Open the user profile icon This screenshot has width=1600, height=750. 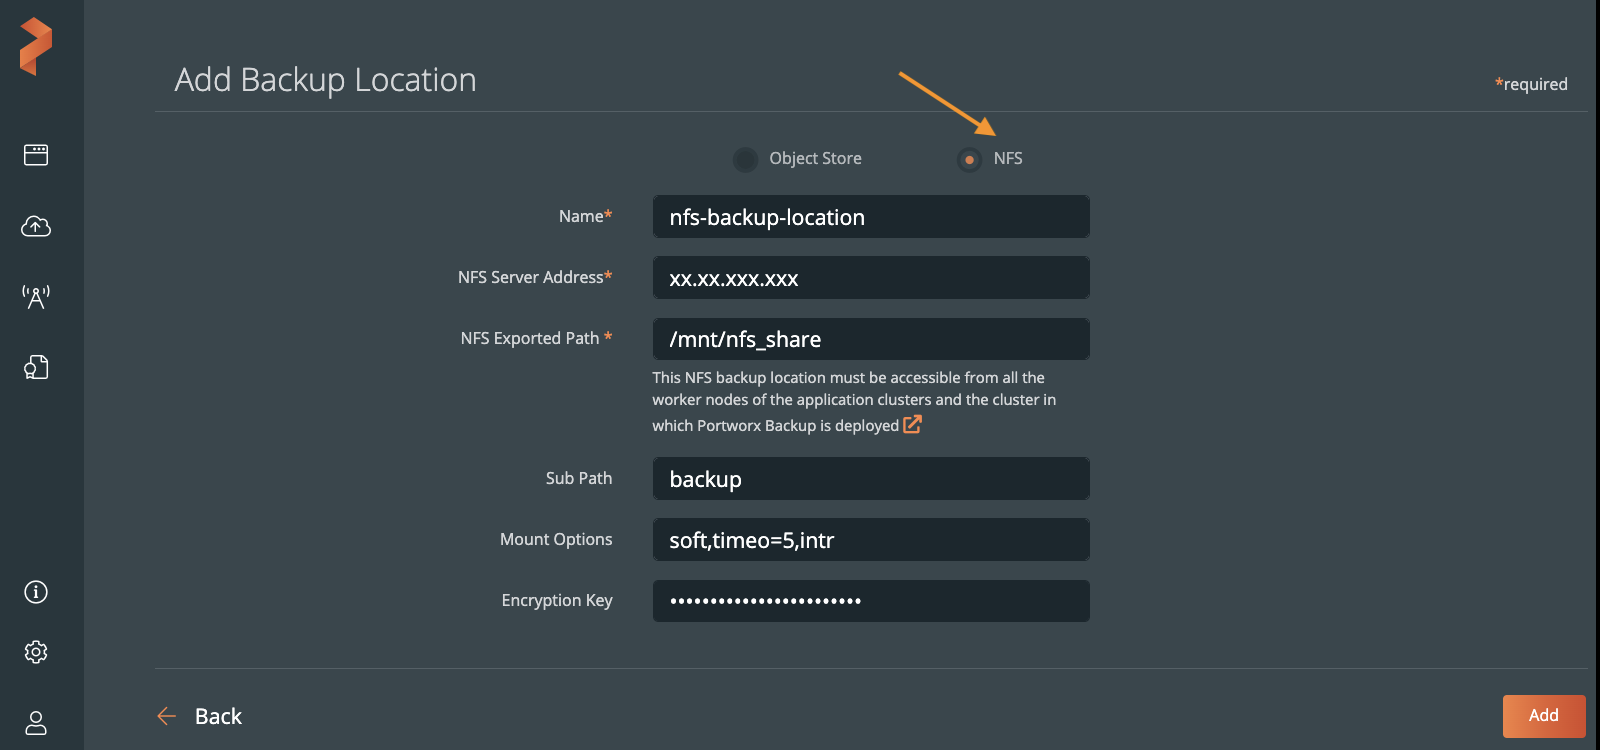pos(36,722)
